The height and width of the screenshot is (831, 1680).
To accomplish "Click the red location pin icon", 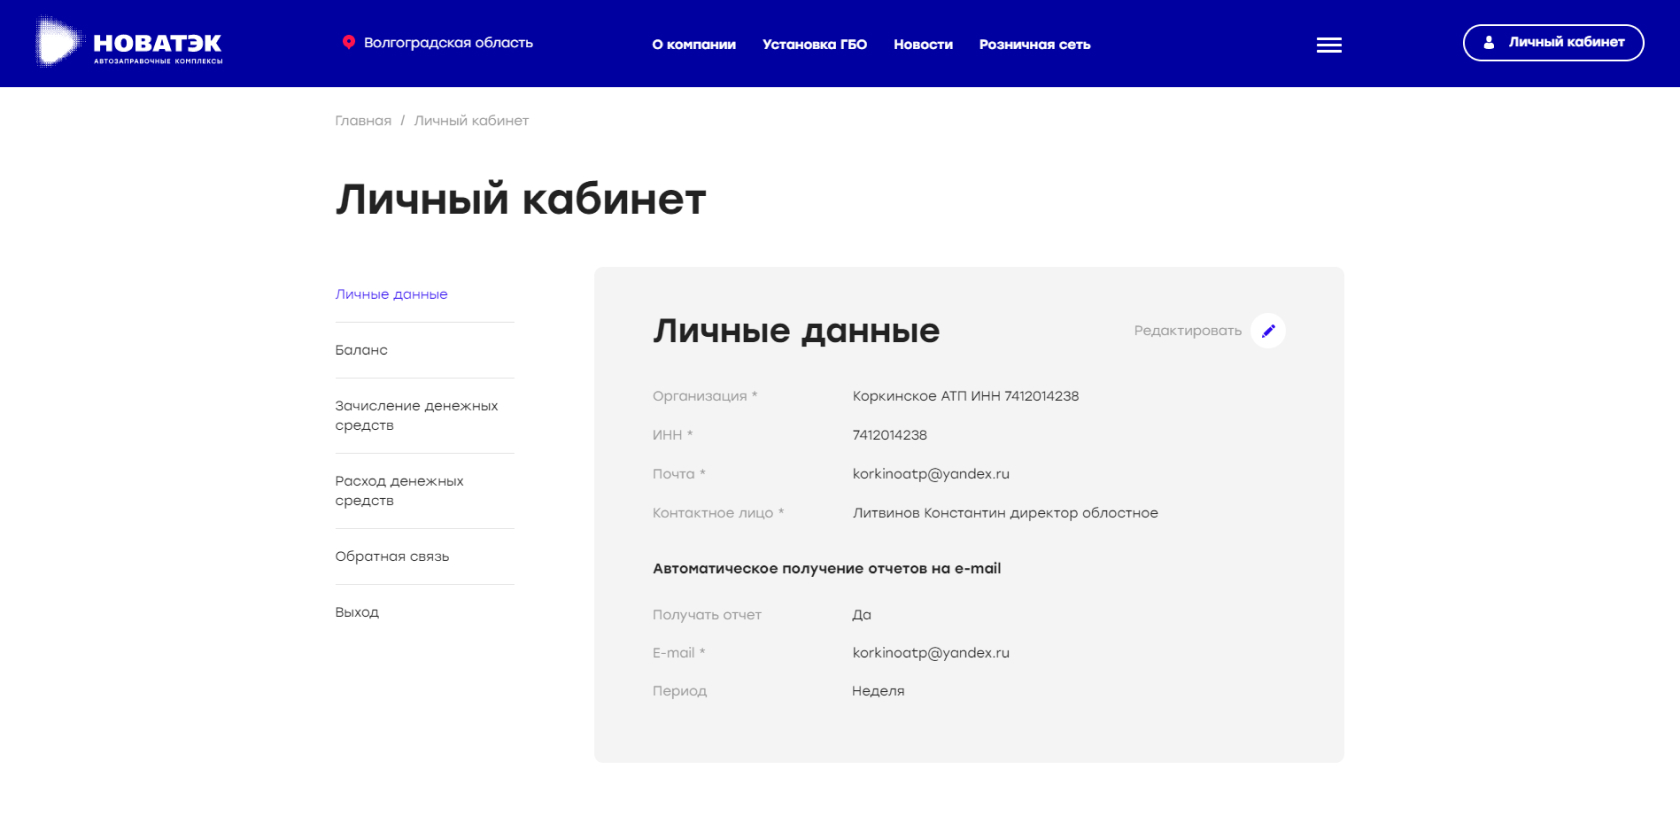I will pos(348,42).
